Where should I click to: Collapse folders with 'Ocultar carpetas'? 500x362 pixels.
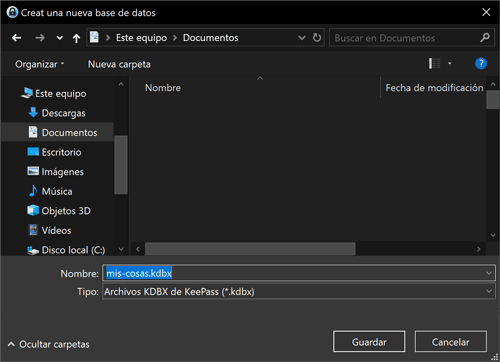point(48,344)
